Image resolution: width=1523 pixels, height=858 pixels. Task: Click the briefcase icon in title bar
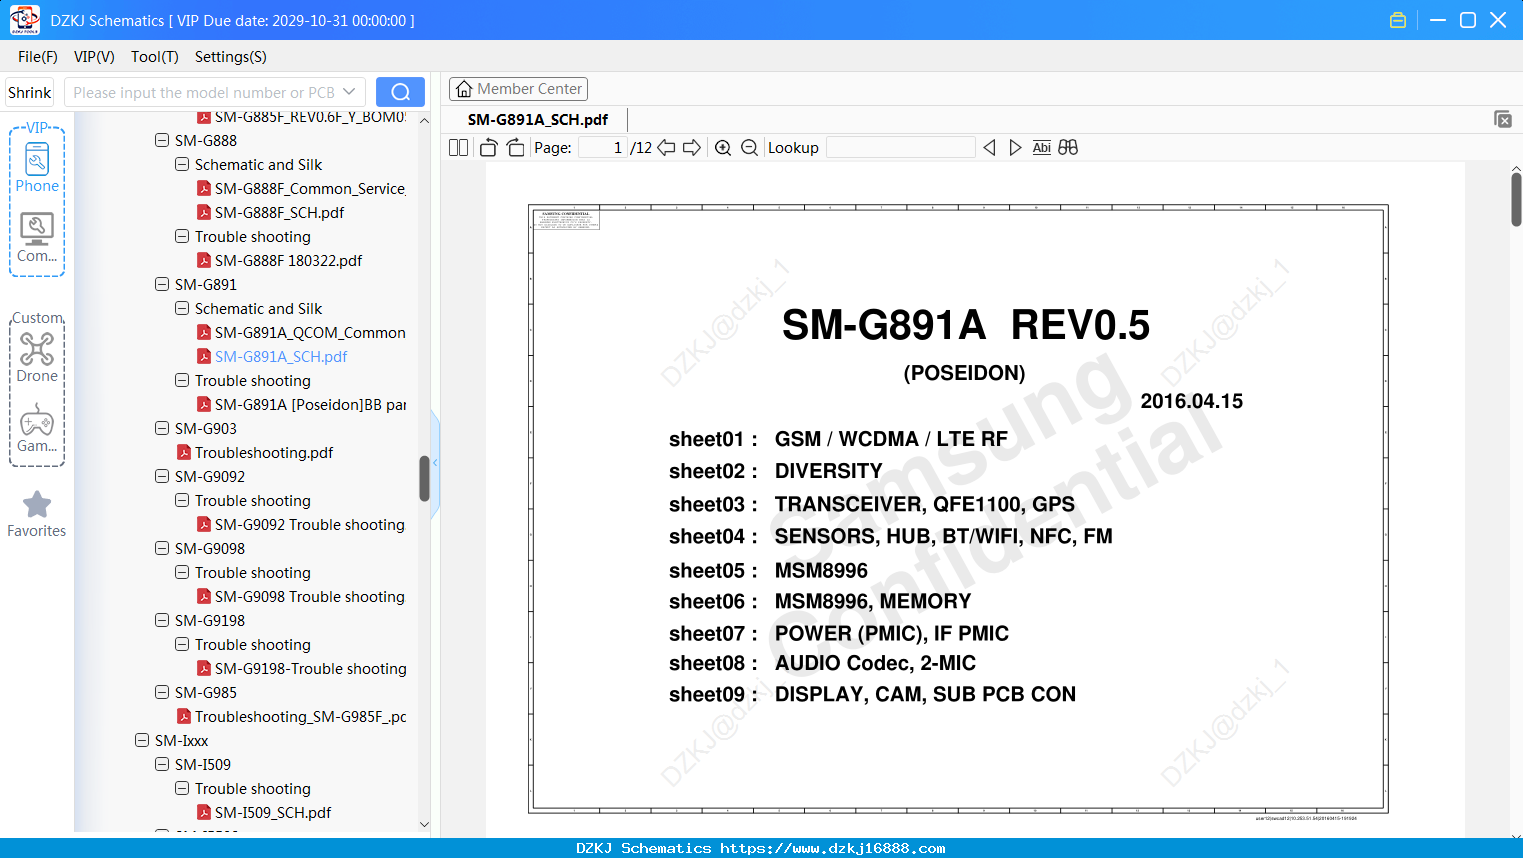click(x=1398, y=20)
